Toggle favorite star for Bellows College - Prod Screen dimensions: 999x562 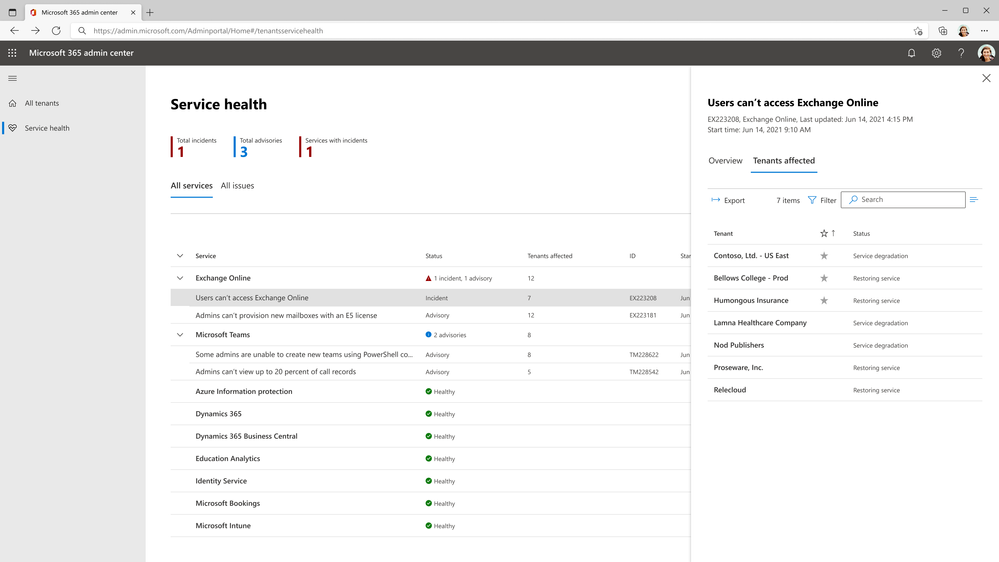click(x=824, y=278)
